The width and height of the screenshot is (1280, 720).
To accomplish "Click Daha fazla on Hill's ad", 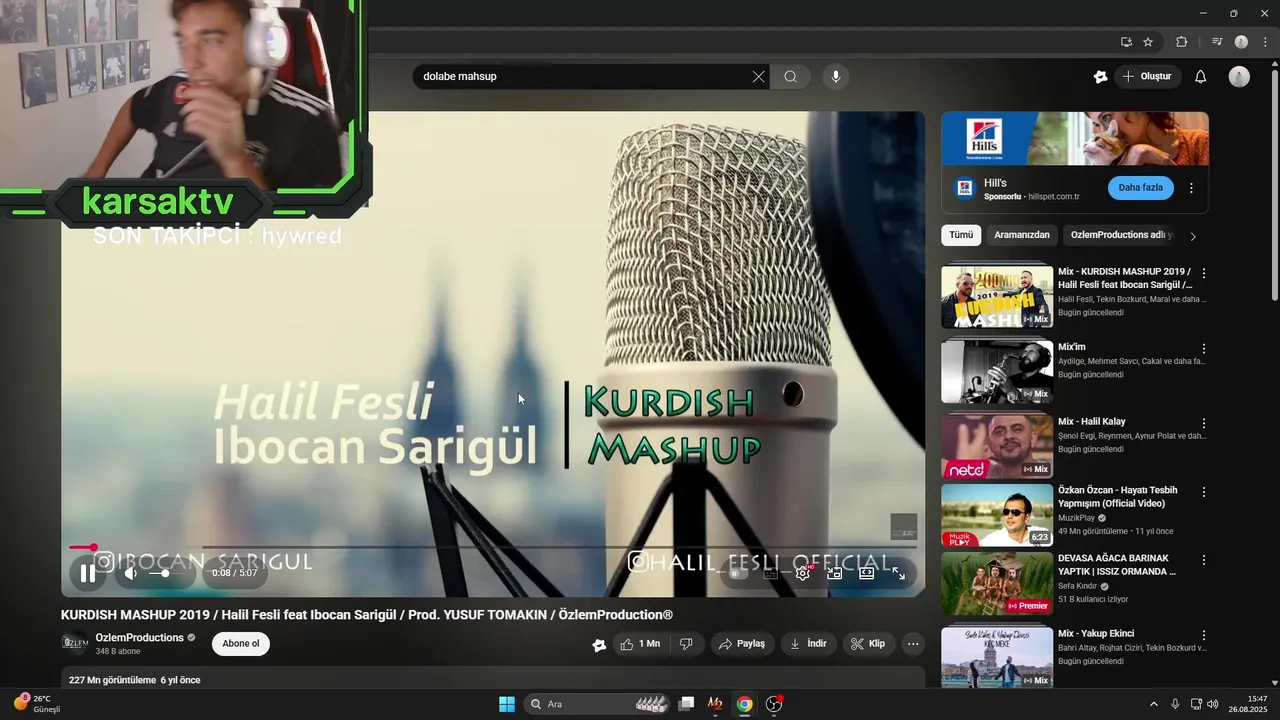I will point(1141,188).
